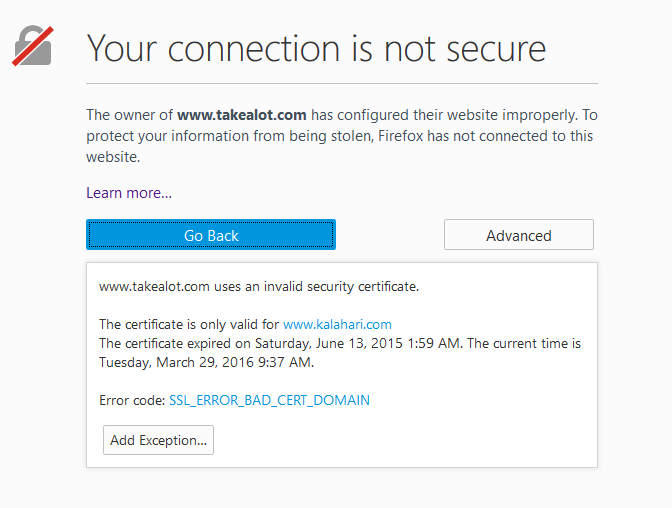
Task: Click the 'Error code:' label
Action: pyautogui.click(x=132, y=400)
